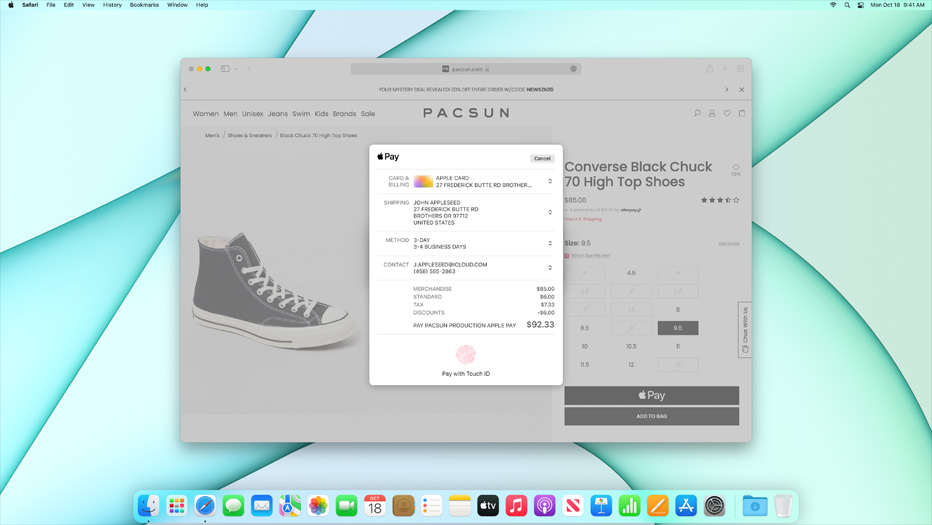Select shoe size 11
Image resolution: width=932 pixels, height=525 pixels.
coord(678,346)
